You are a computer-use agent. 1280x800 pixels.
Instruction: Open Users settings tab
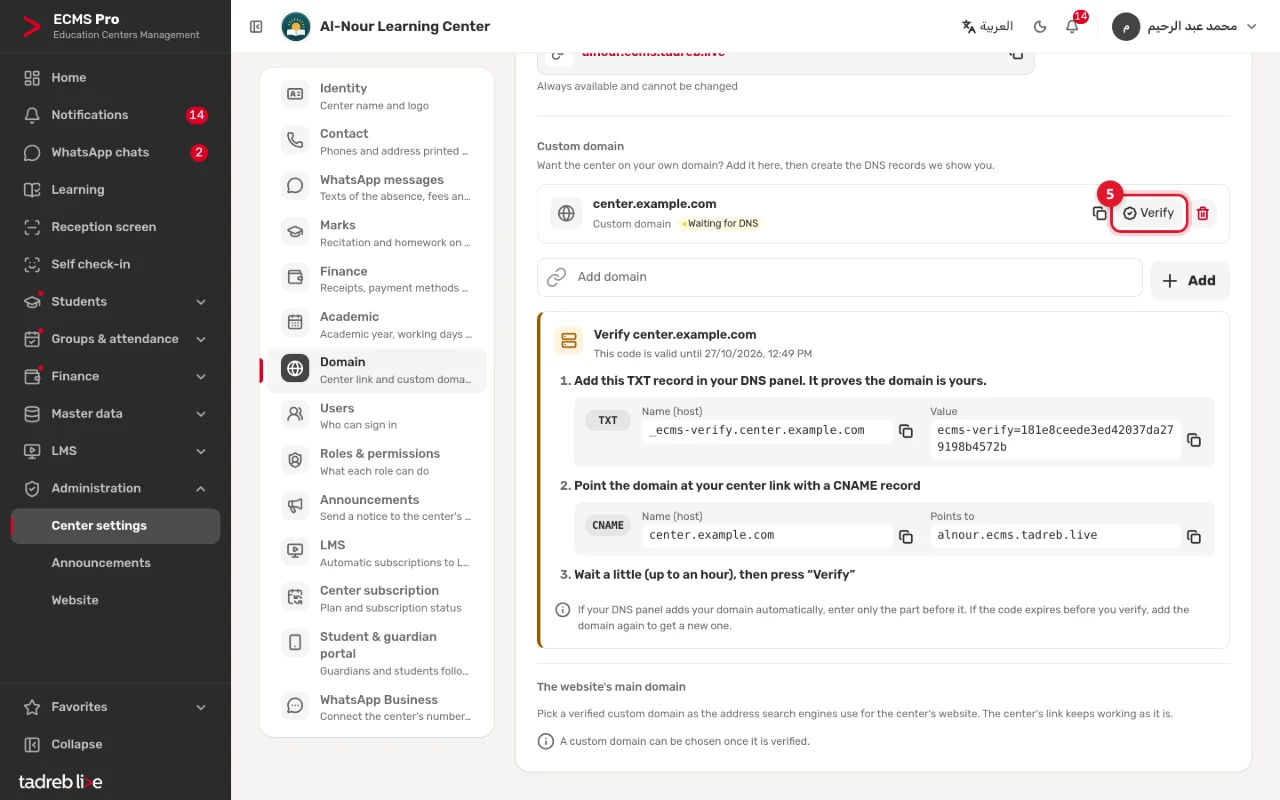[x=377, y=416]
